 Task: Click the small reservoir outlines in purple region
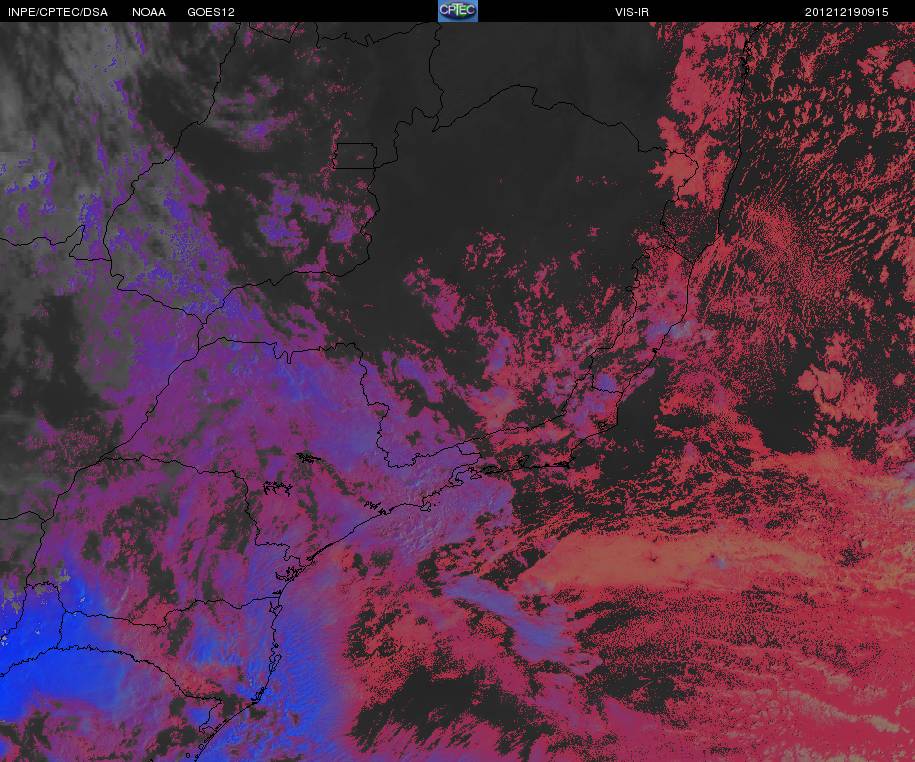(278, 487)
